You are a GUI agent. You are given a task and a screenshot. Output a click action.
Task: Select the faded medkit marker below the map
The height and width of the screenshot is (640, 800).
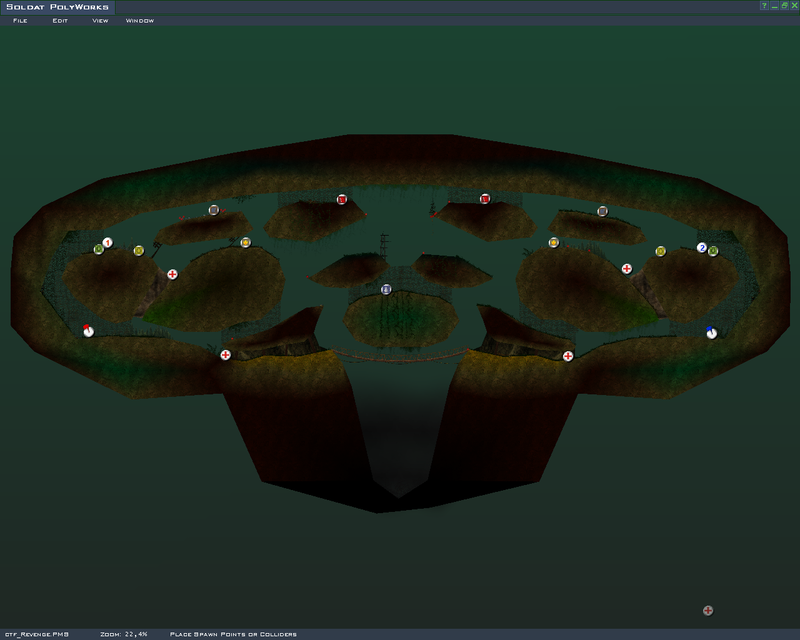pyautogui.click(x=708, y=610)
